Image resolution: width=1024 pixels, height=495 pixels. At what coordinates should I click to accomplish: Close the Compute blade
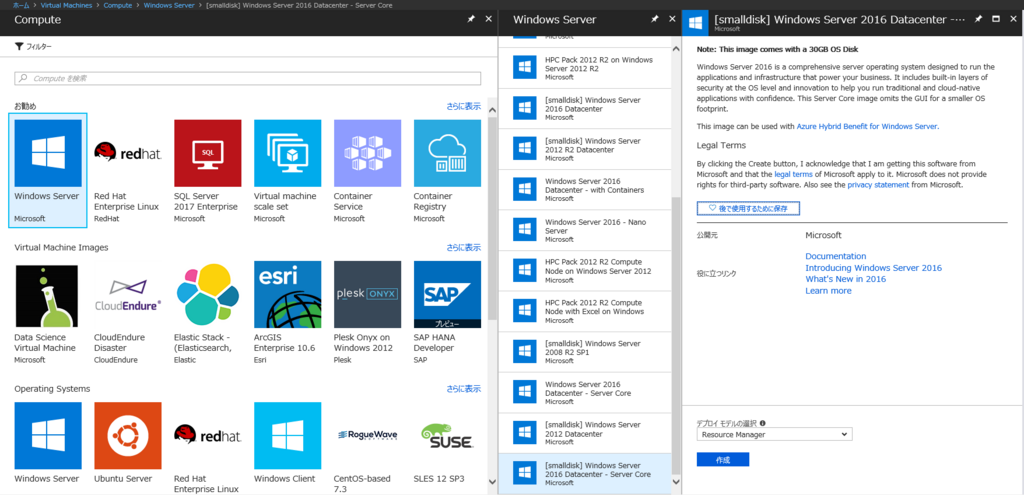pos(488,20)
